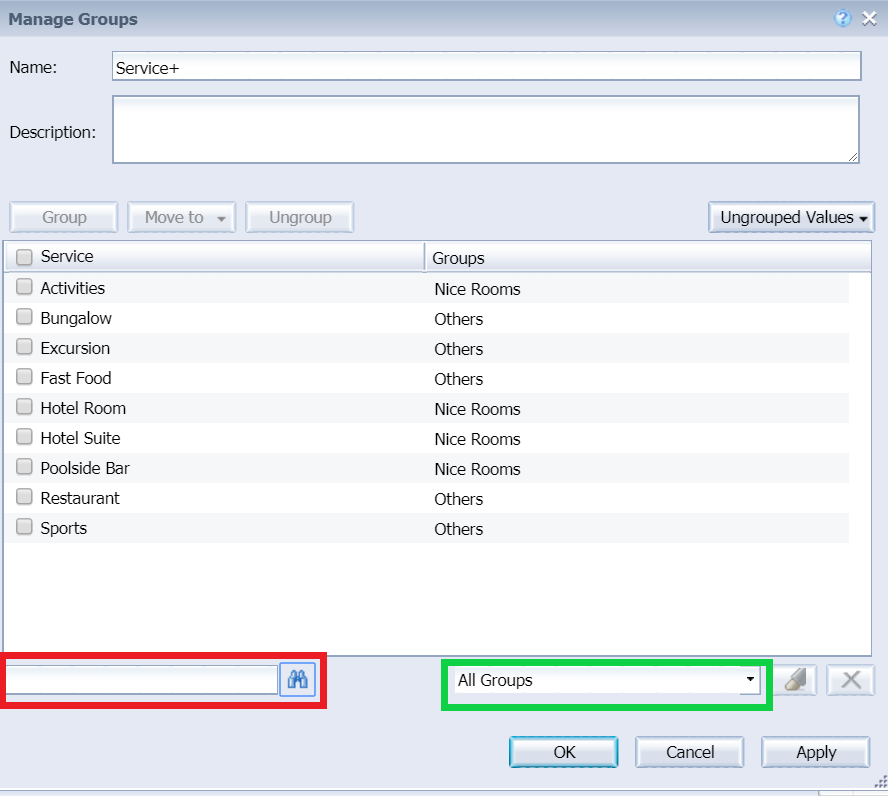Open the help question mark icon

(x=843, y=18)
